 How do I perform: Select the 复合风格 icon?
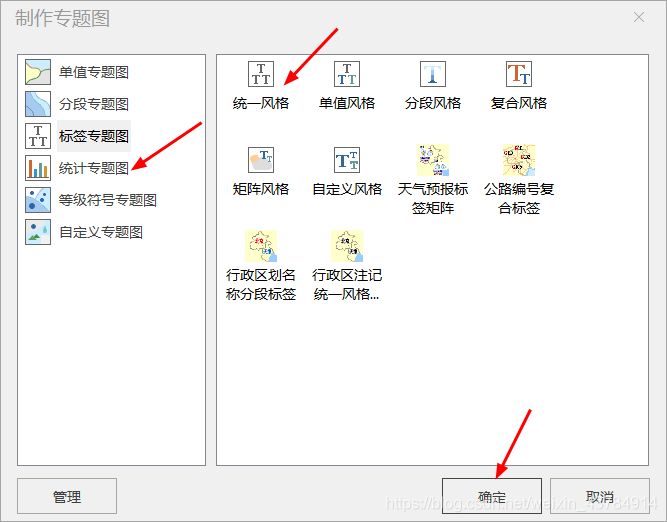(519, 74)
